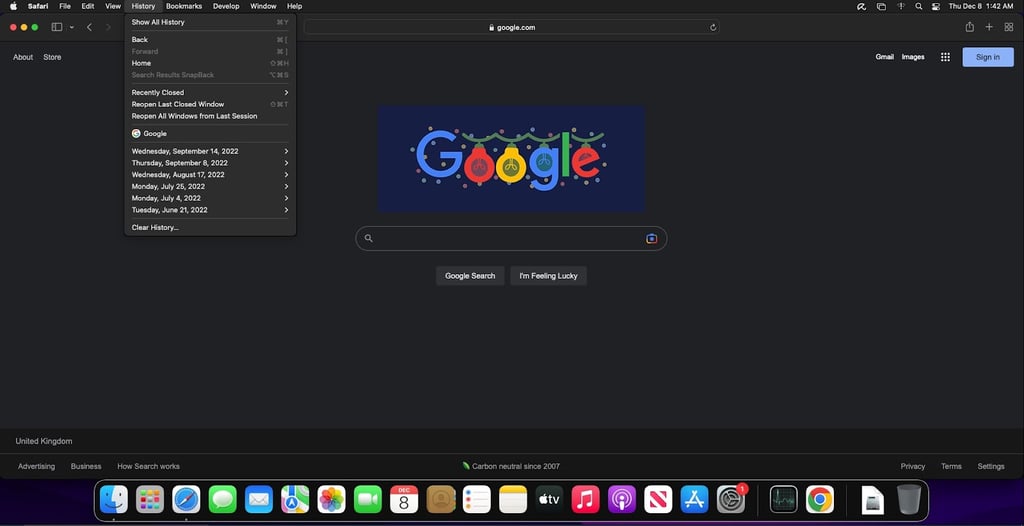
Task: Open FaceTime from the dock
Action: 368,500
